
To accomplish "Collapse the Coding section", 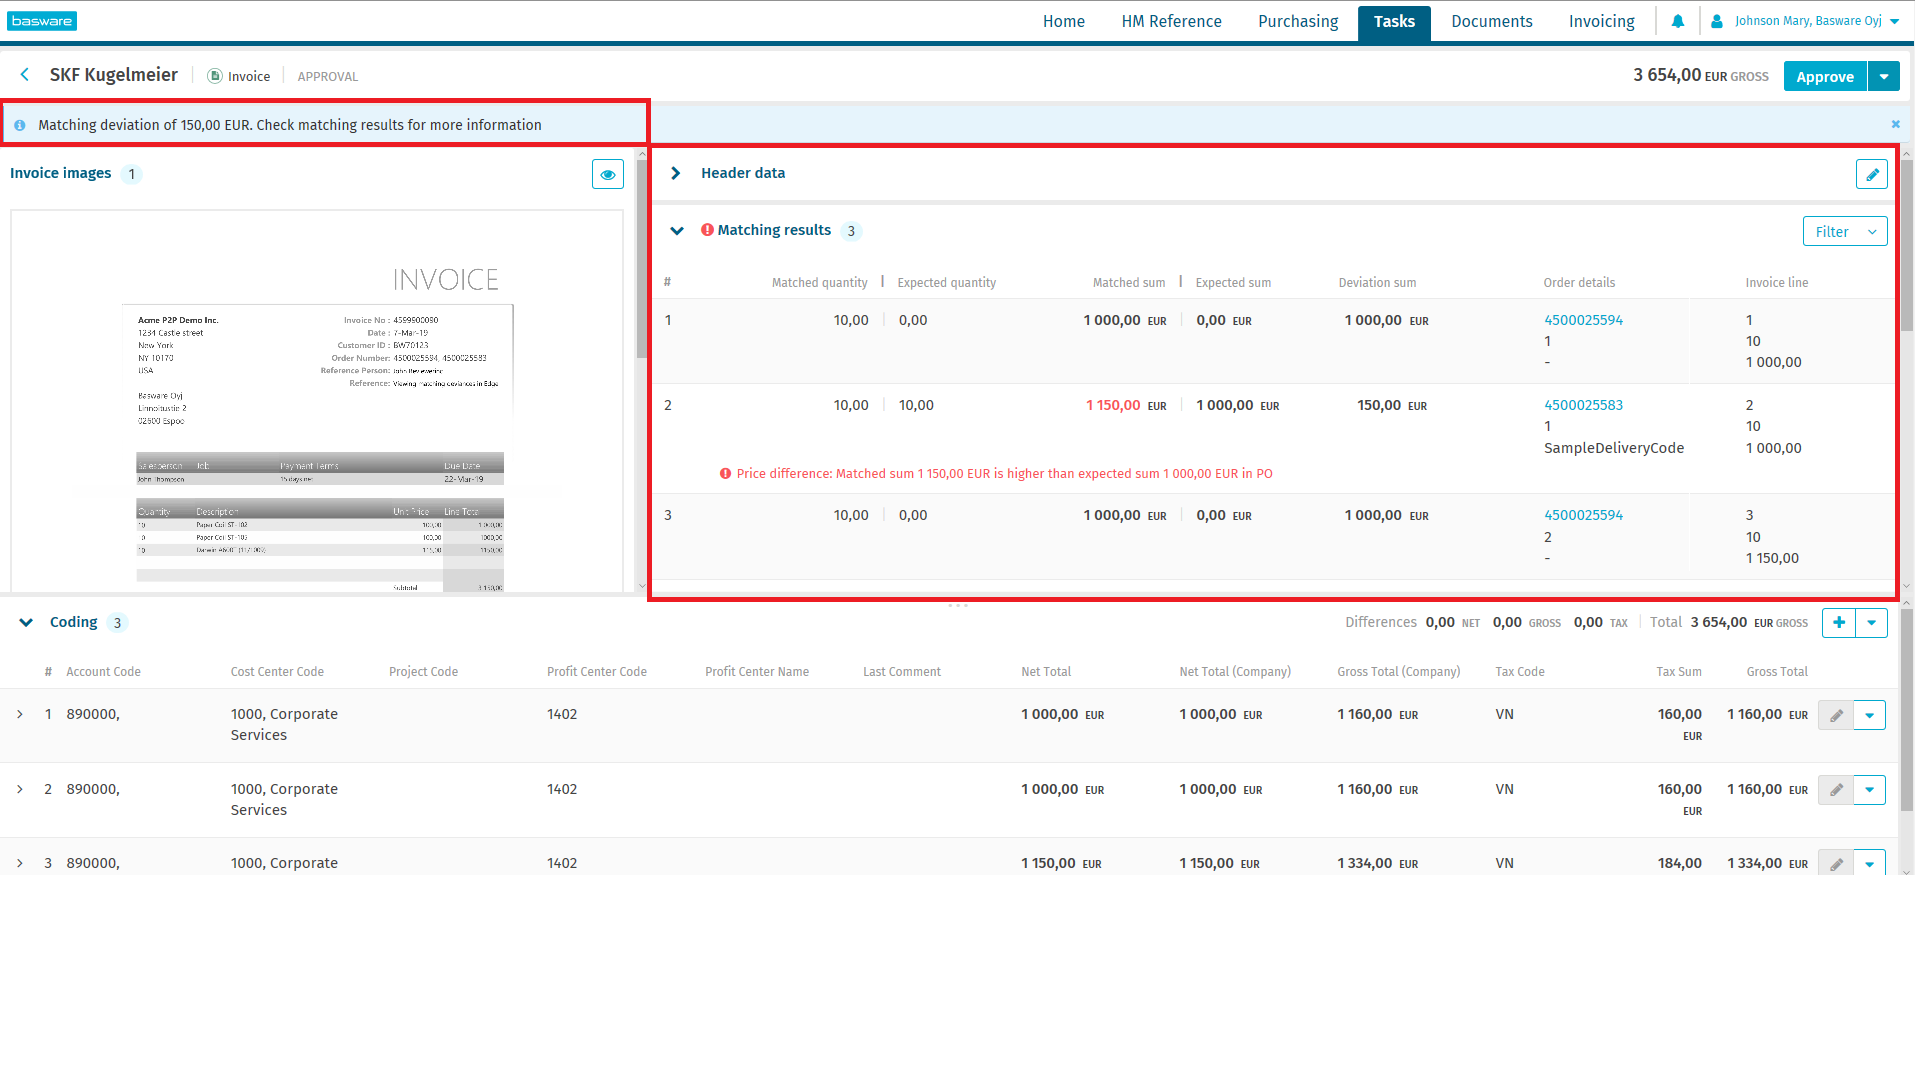I will coord(26,623).
